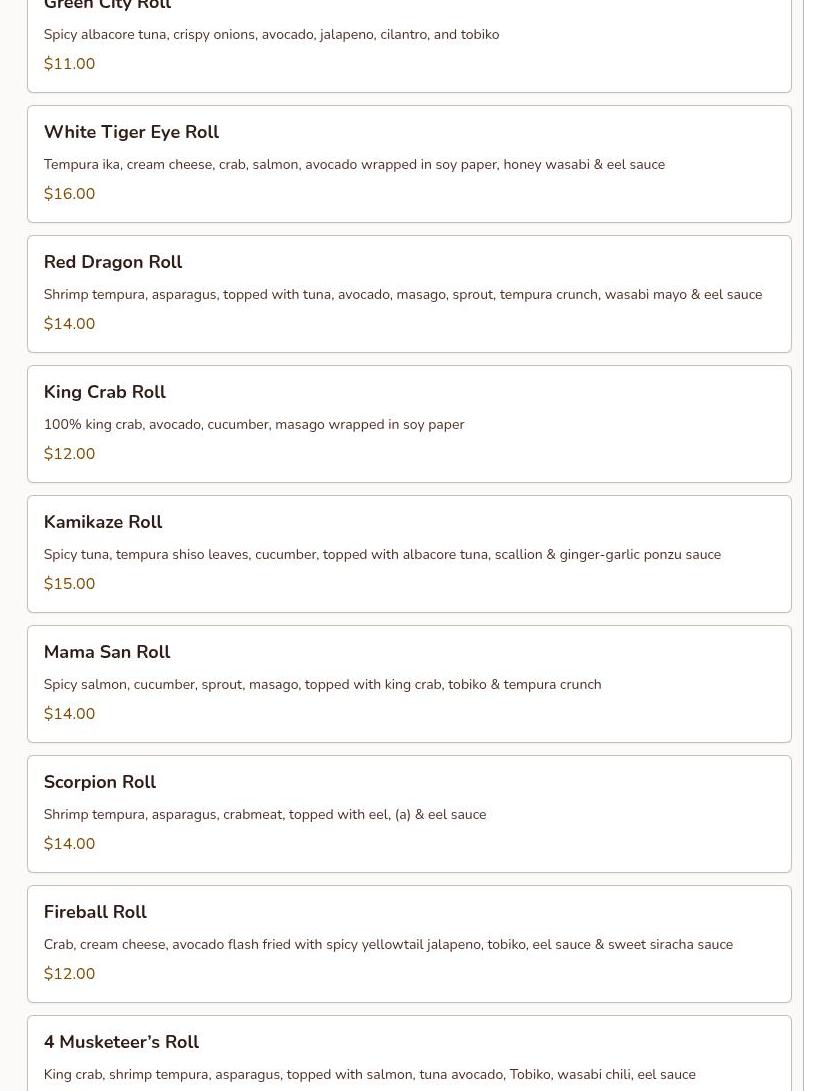Screen dimensions: 824x1091
Task: Click the 4 Musketeer's Roll ingredients description
Action: click(x=370, y=1074)
